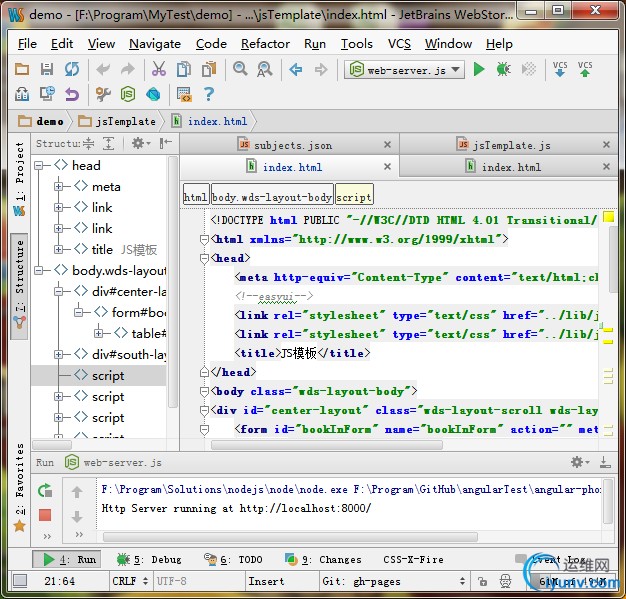The width and height of the screenshot is (626, 599).
Task: Open the 6: TODO tool window button
Action: 233,559
